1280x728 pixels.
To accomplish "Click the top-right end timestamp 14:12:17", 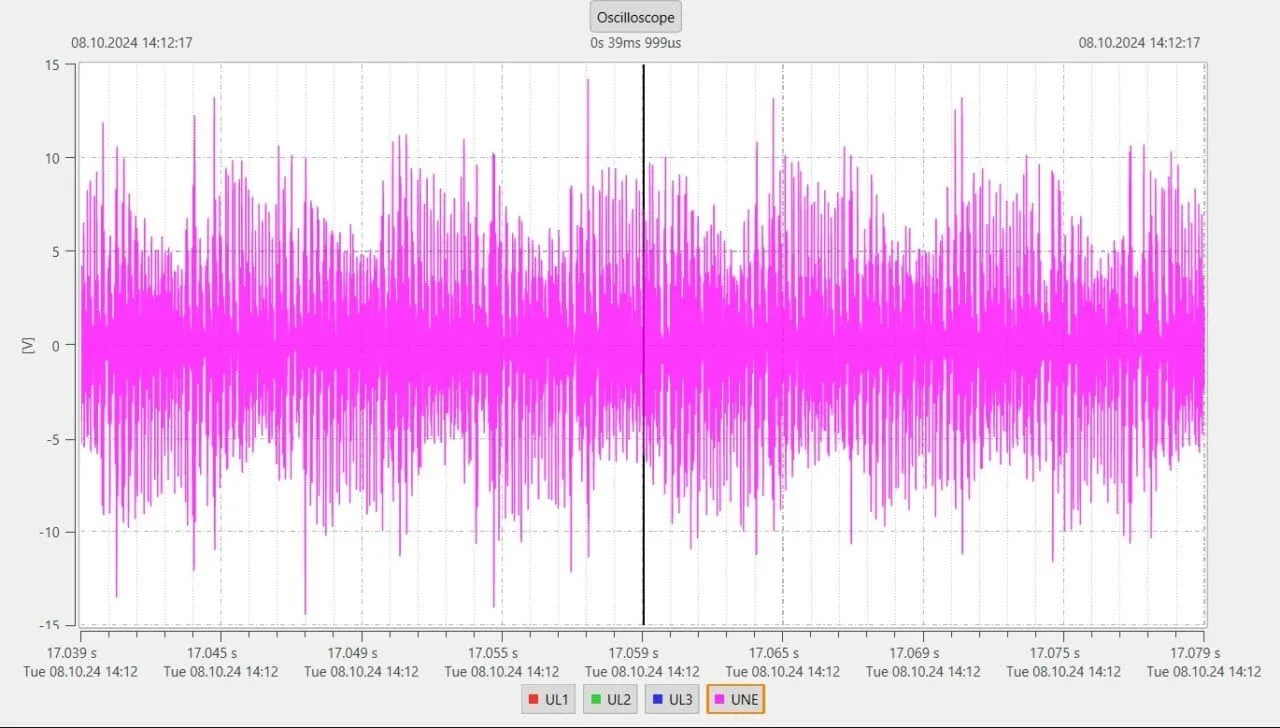I will click(1139, 43).
